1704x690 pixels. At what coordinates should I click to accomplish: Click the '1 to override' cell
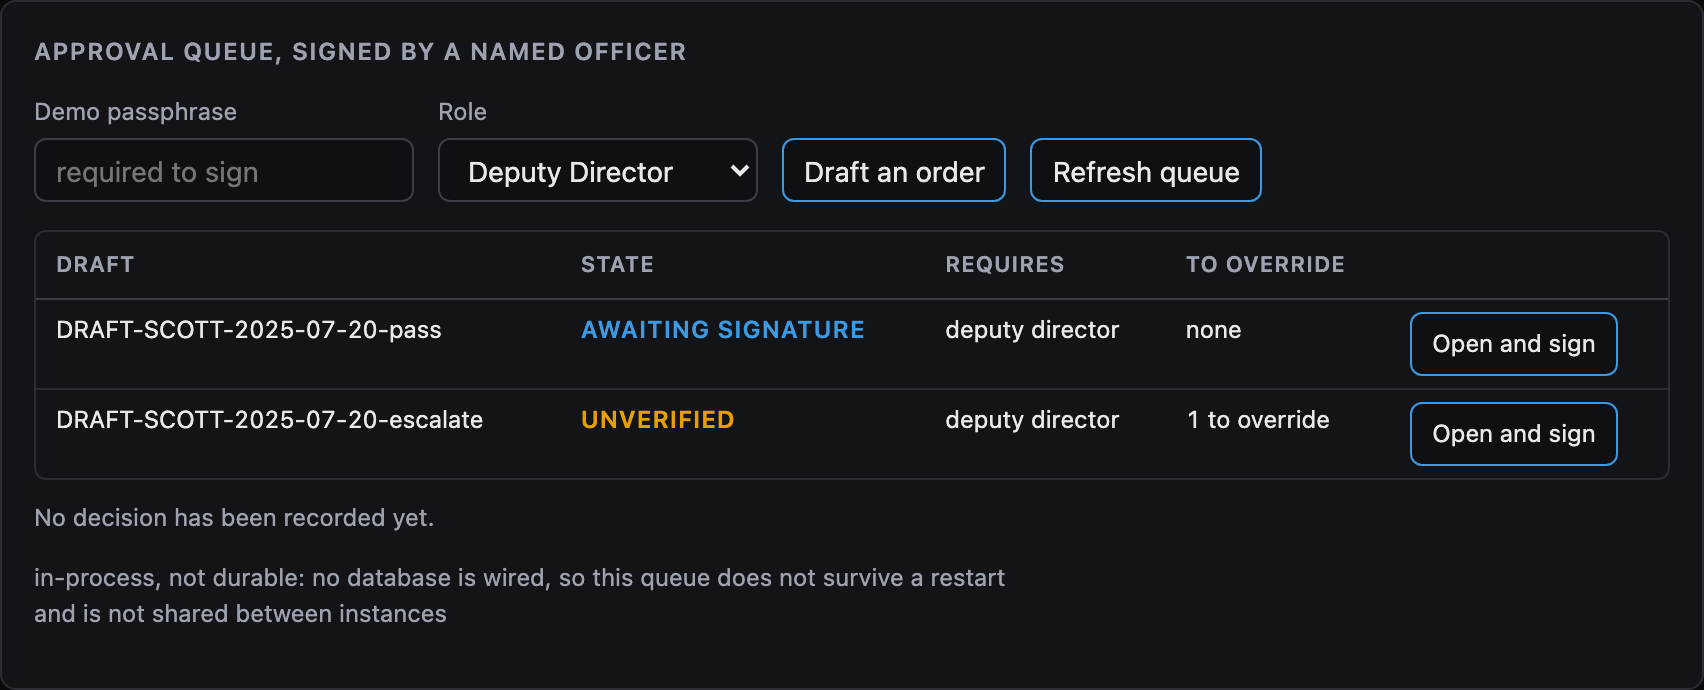pyautogui.click(x=1258, y=420)
